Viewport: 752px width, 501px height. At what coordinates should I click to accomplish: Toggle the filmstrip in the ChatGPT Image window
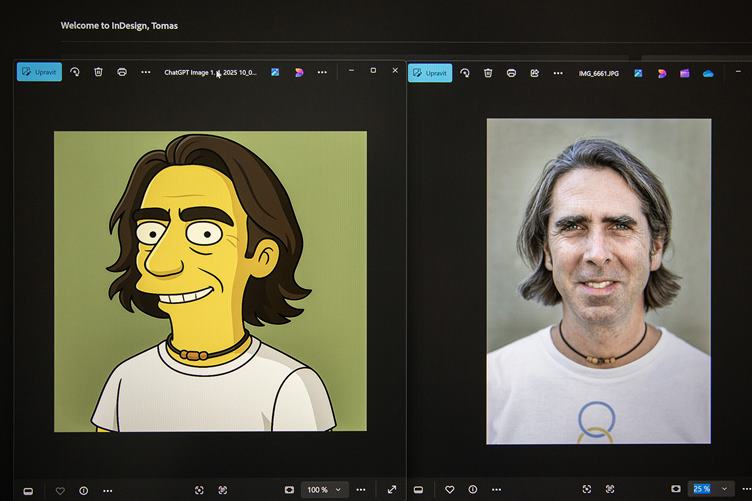point(28,491)
